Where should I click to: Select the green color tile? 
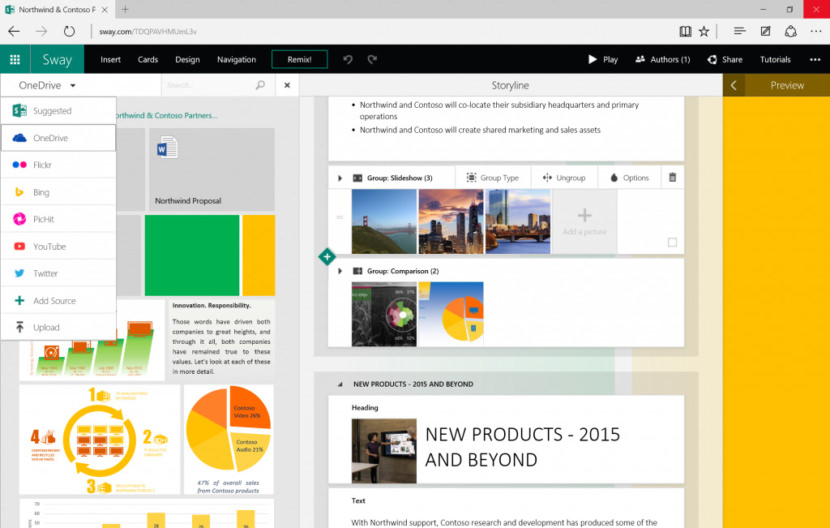pos(192,255)
